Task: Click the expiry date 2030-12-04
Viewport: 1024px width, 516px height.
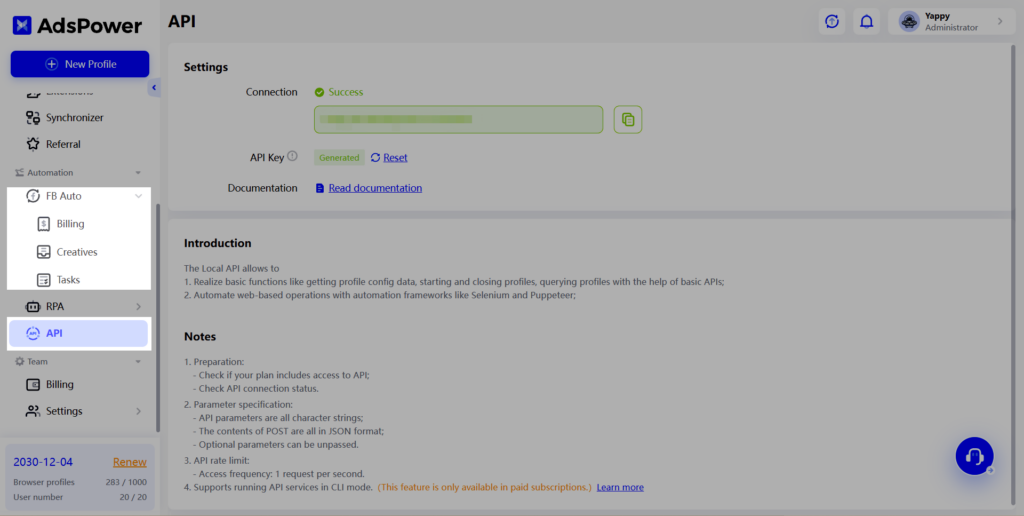Action: [43, 462]
